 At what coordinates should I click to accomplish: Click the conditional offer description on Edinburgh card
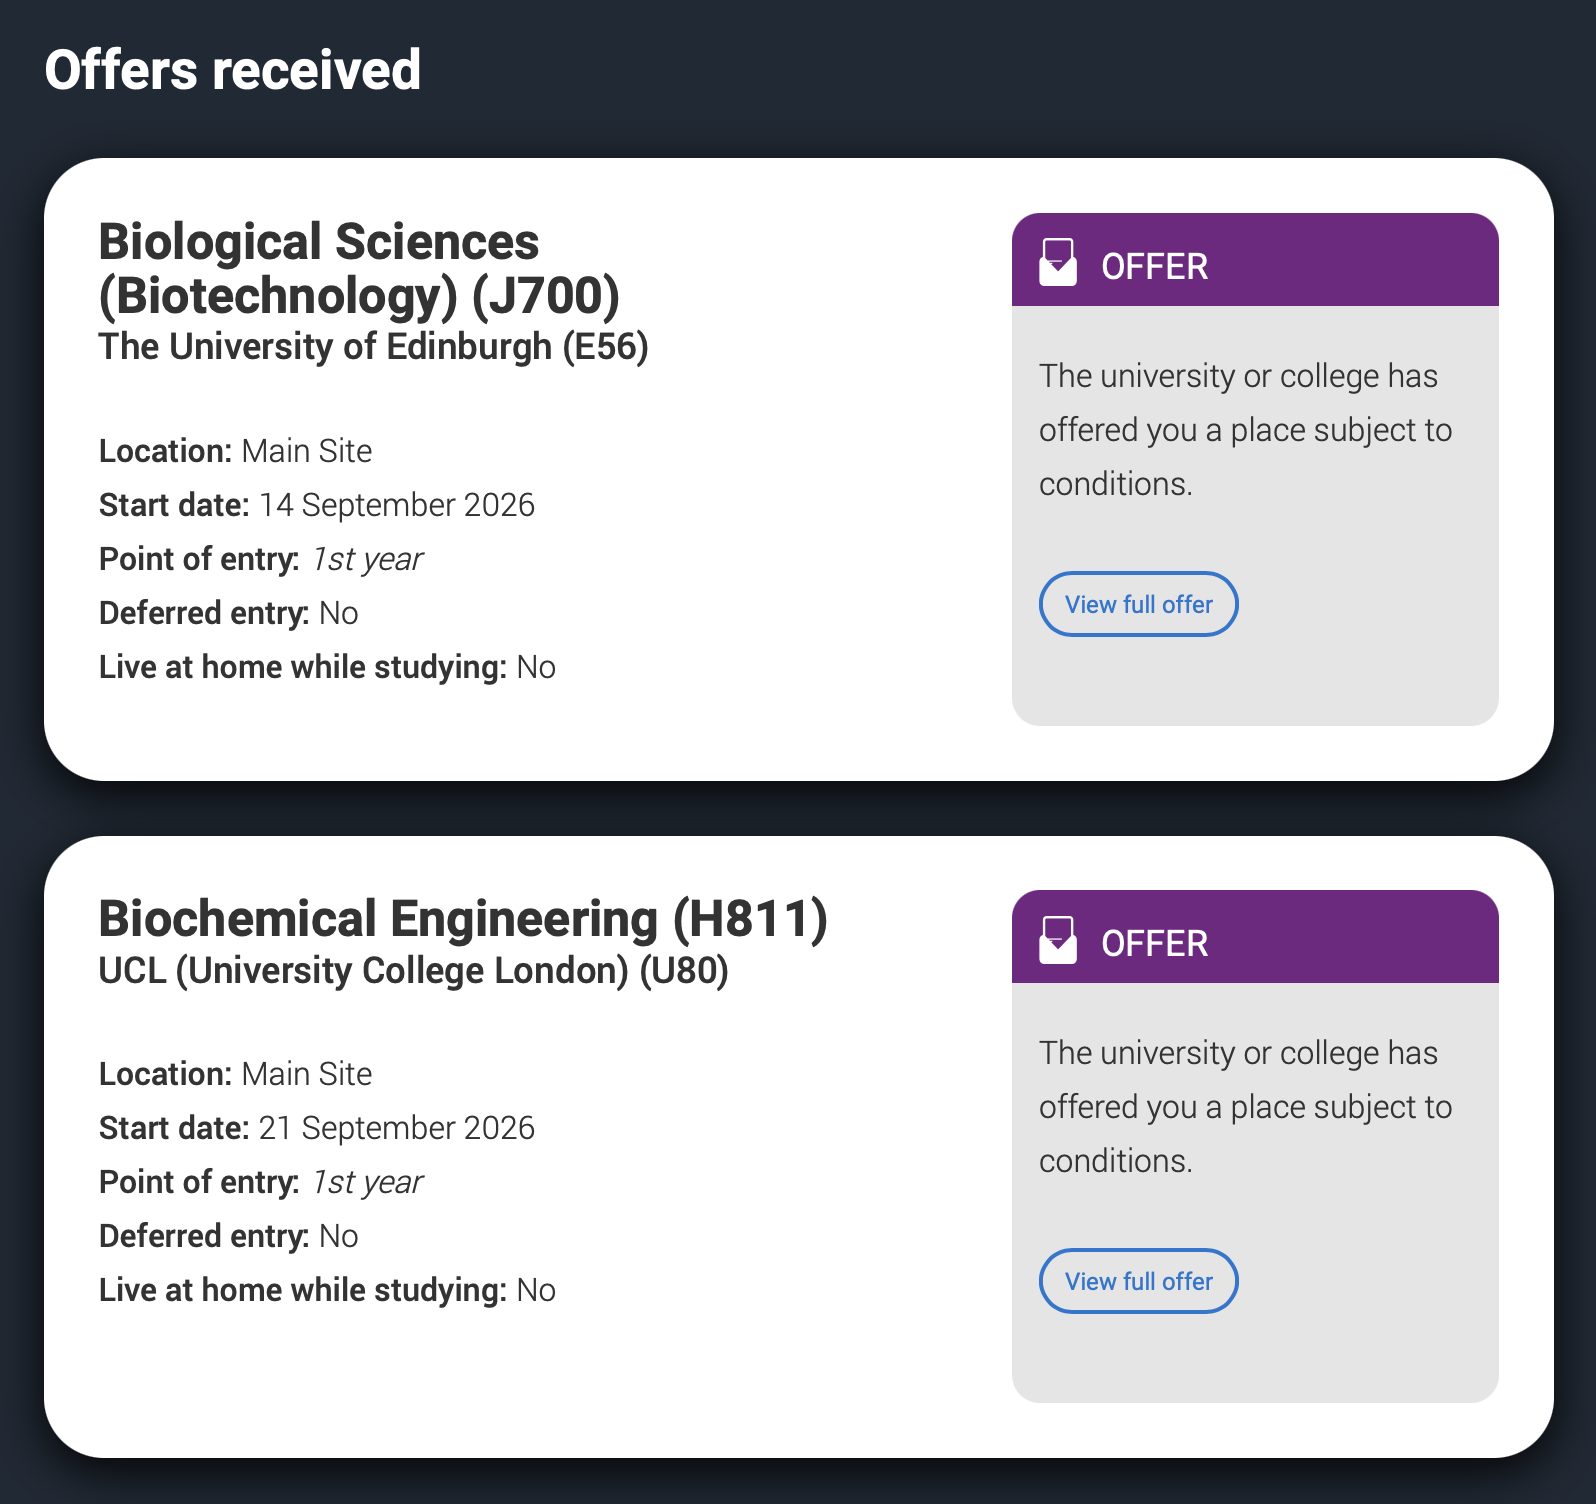click(x=1245, y=430)
